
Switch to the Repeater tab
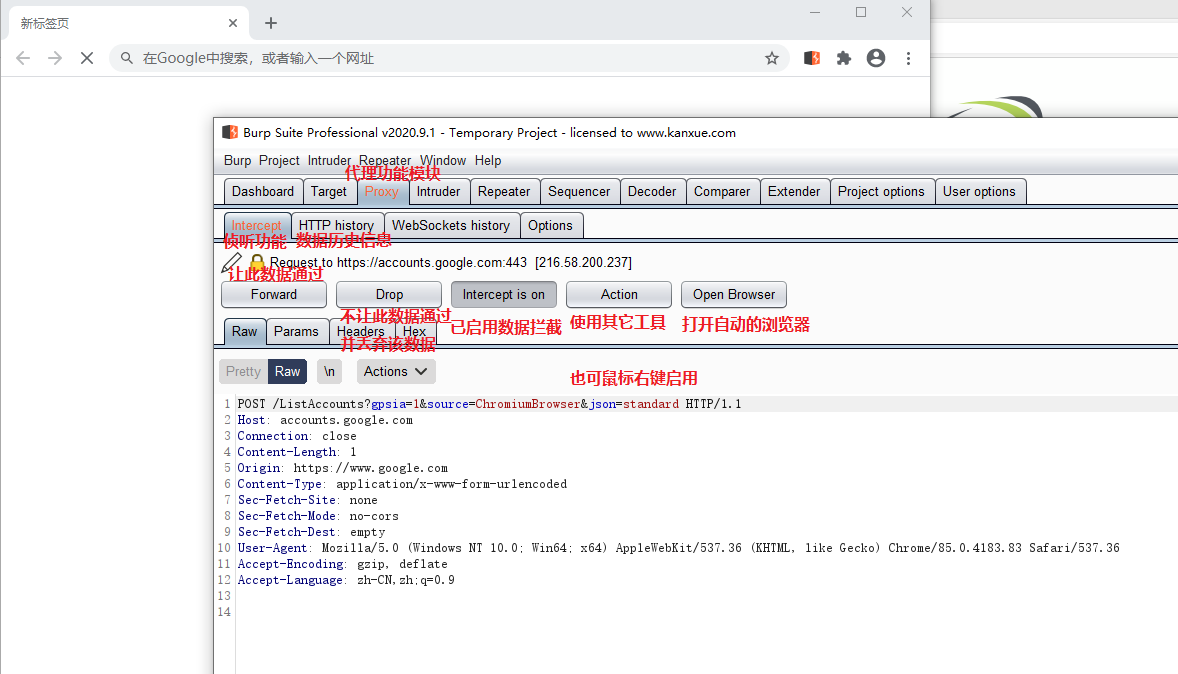(504, 192)
